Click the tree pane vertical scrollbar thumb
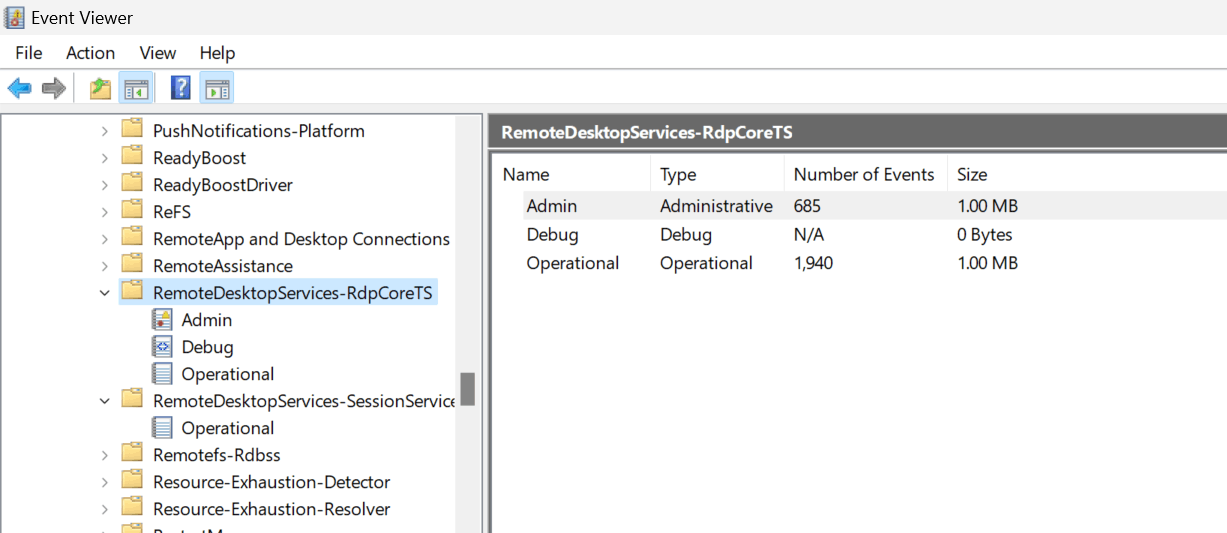The height and width of the screenshot is (533, 1227). [x=467, y=389]
